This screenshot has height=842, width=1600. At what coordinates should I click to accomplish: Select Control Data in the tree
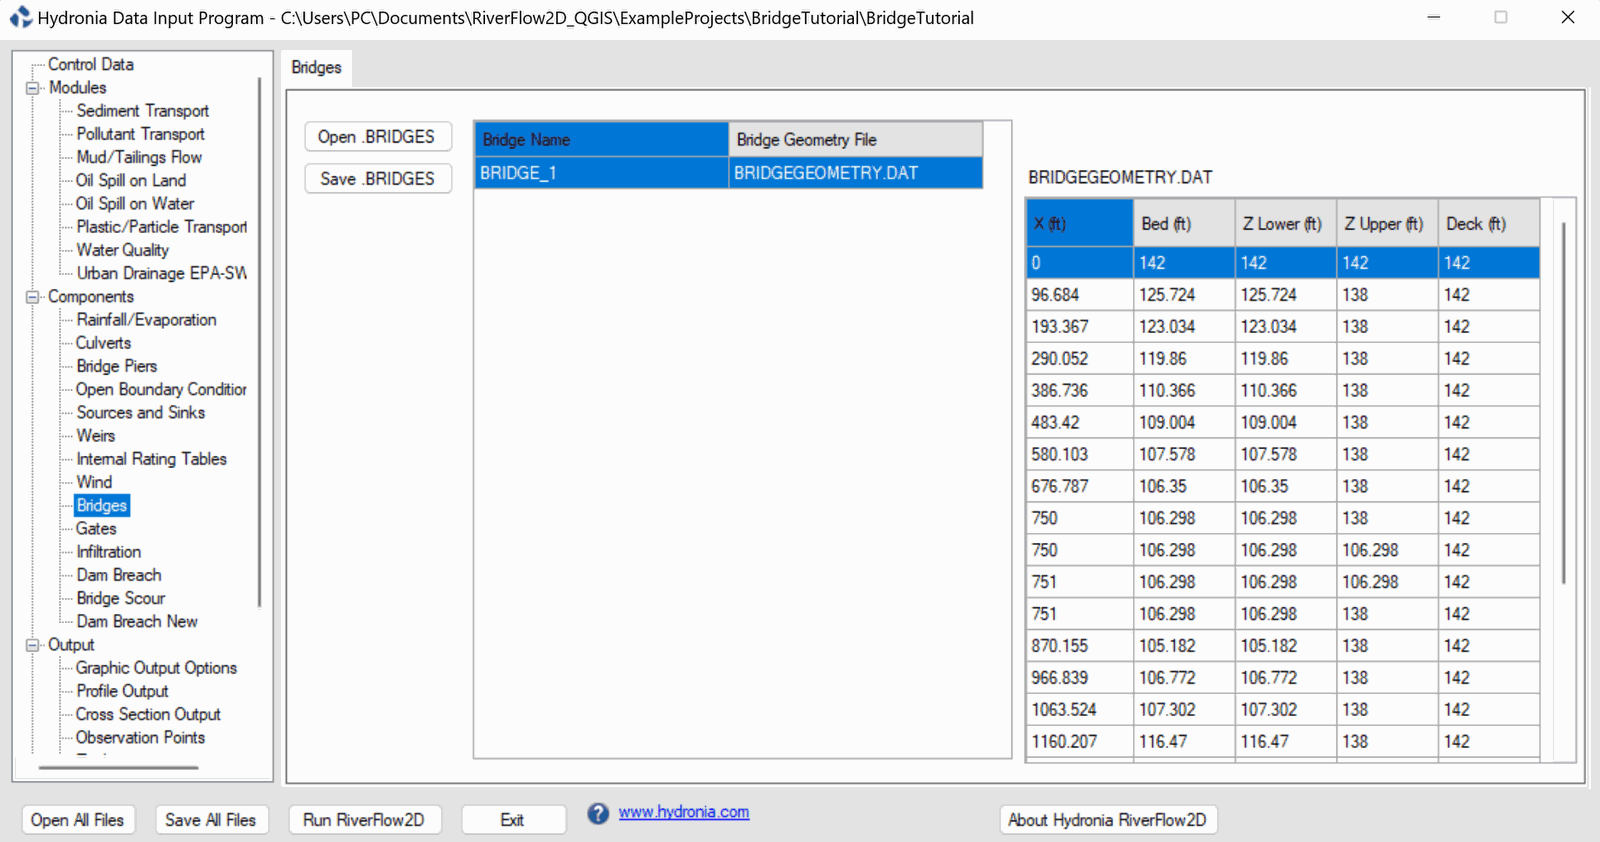tap(90, 64)
